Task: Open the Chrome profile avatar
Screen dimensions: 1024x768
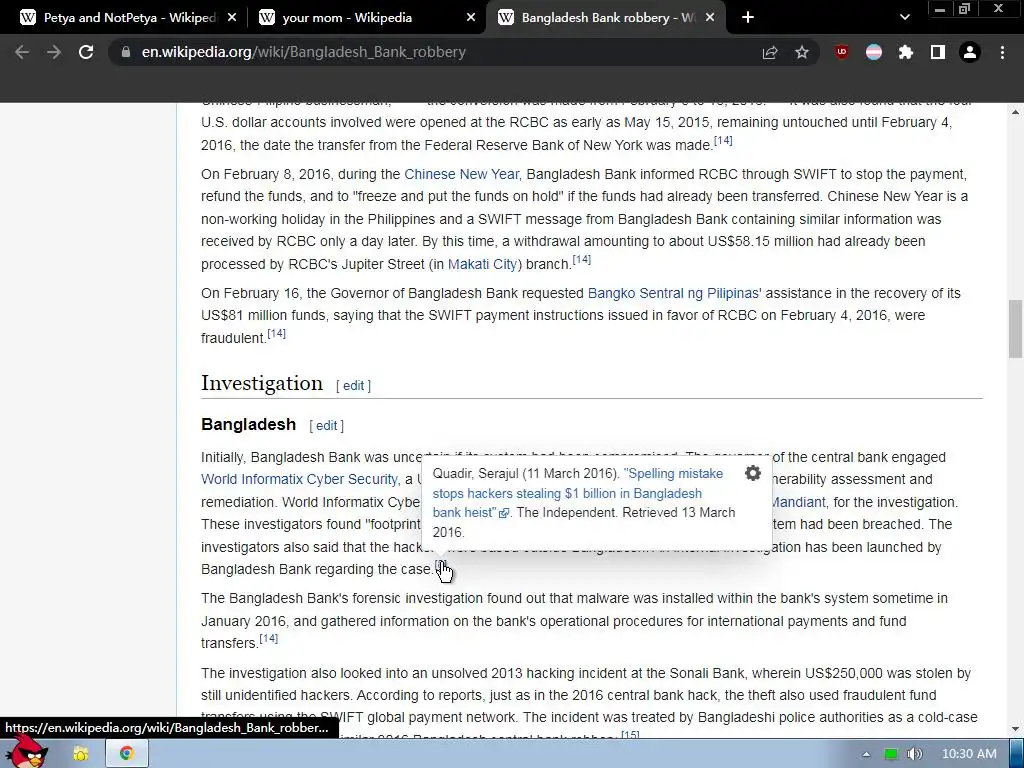Action: coord(970,52)
